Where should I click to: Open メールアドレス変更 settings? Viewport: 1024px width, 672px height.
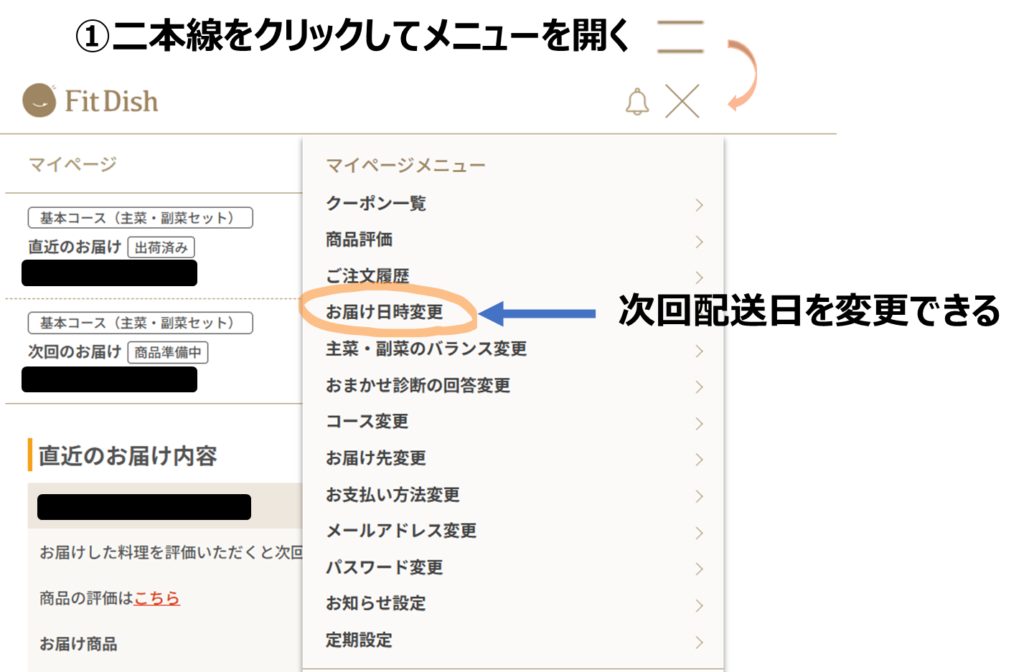pyautogui.click(x=401, y=531)
